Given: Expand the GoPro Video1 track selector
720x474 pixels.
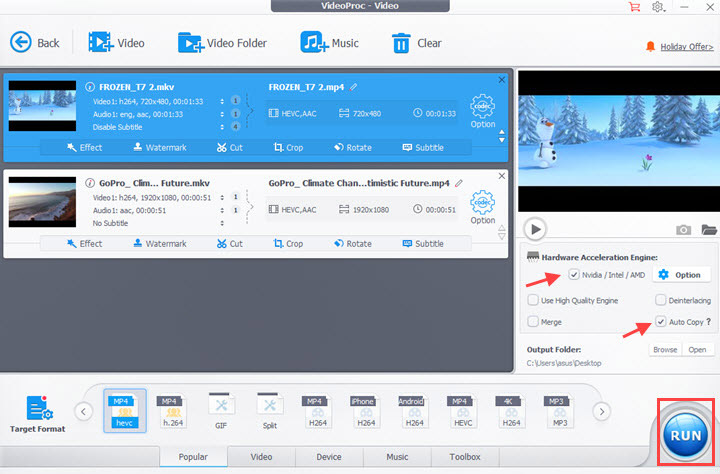Looking at the screenshot, I should click(222, 197).
